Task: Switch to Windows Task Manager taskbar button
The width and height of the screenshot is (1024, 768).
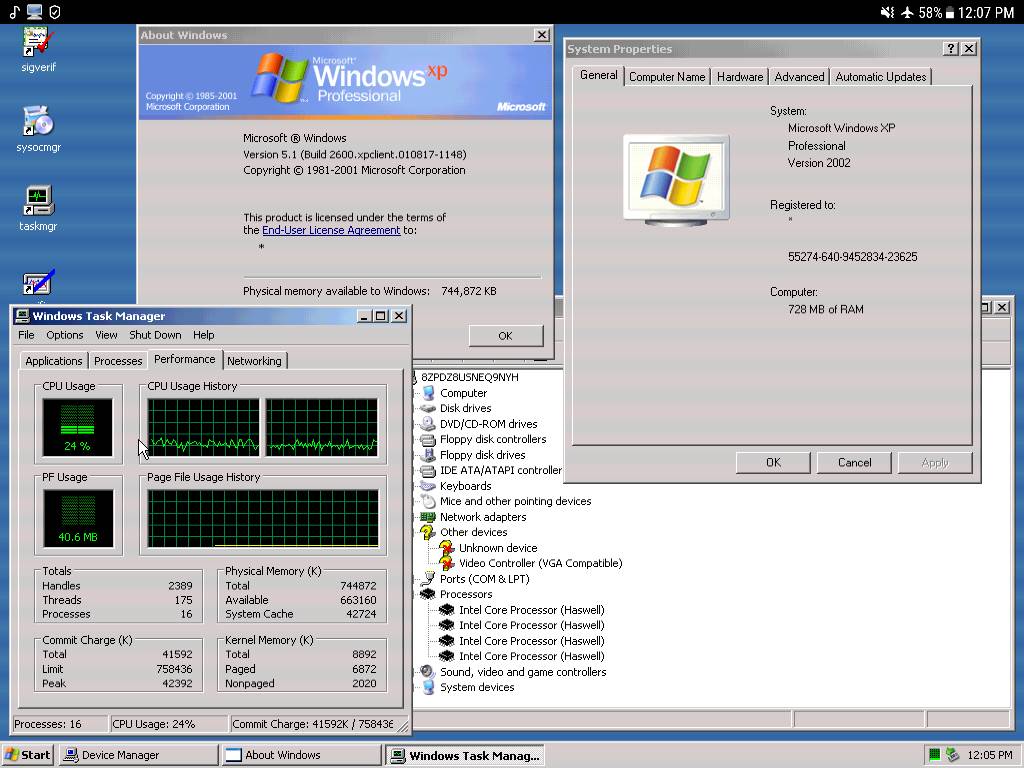Action: [x=465, y=756]
